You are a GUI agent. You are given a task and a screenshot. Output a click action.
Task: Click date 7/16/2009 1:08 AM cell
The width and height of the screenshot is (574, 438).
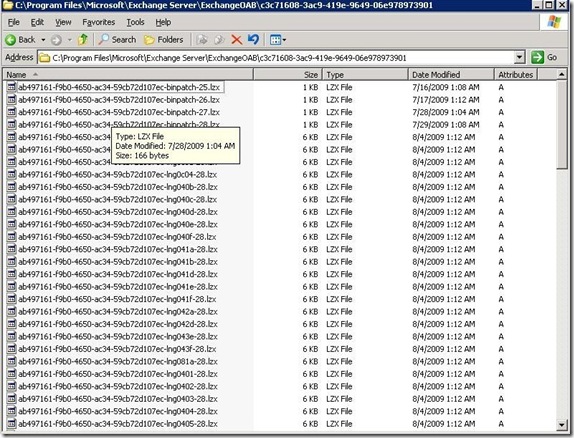pos(446,87)
